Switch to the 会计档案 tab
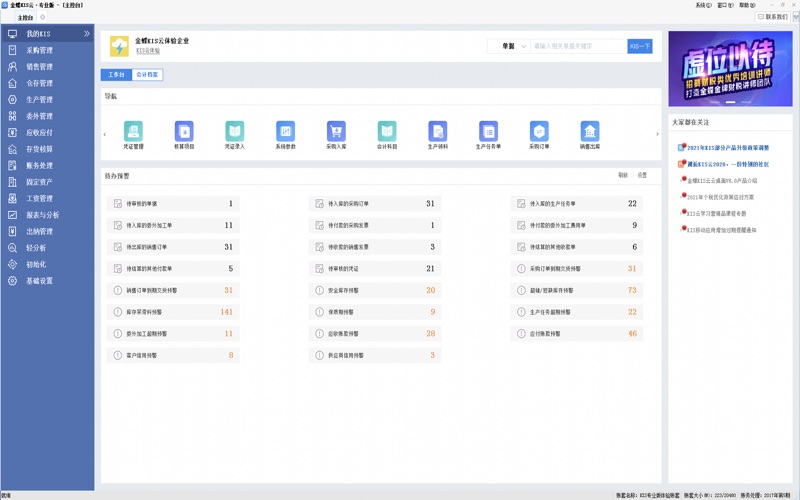This screenshot has height=500, width=800. 147,75
